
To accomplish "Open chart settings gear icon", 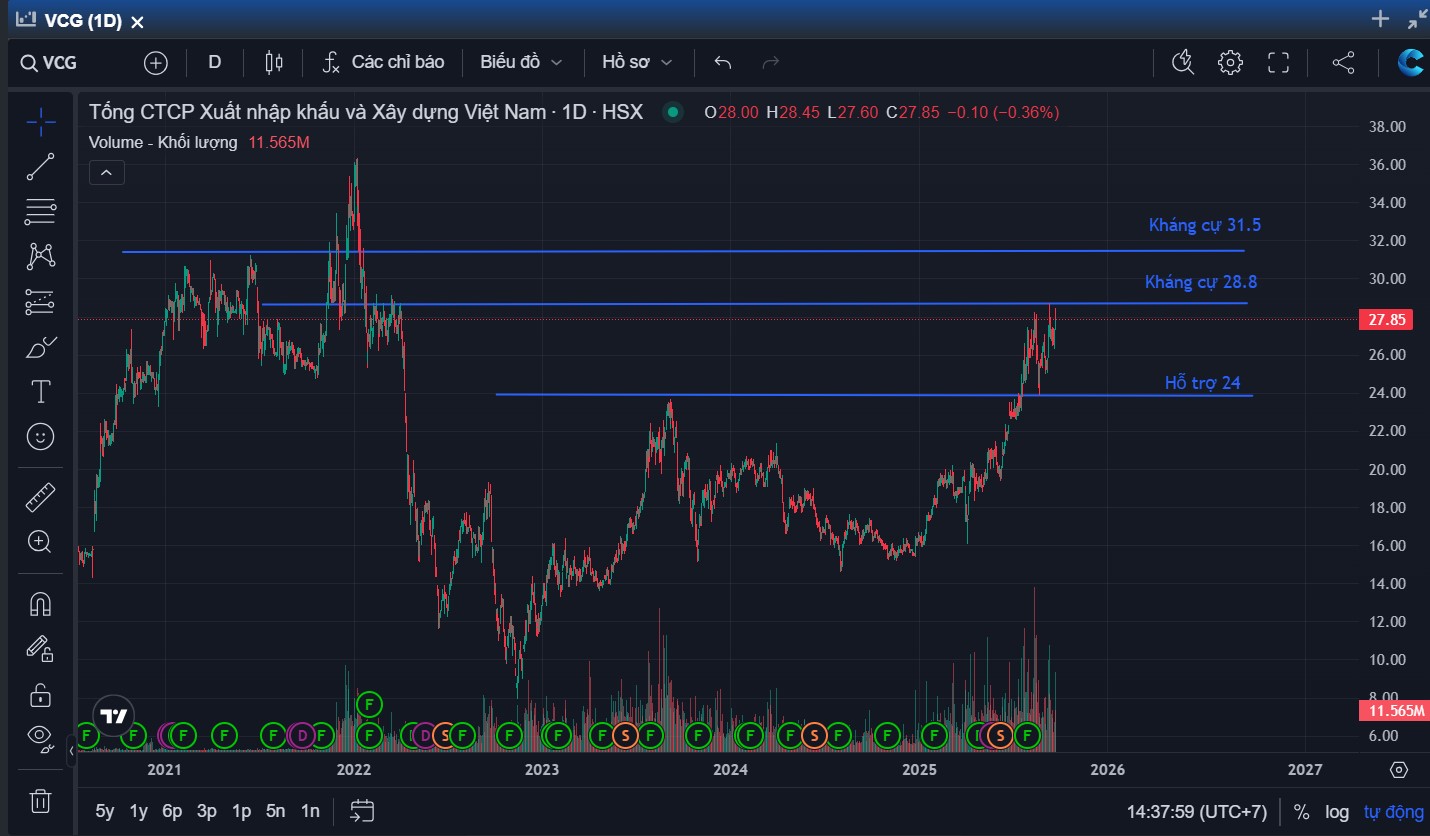I will point(1230,62).
